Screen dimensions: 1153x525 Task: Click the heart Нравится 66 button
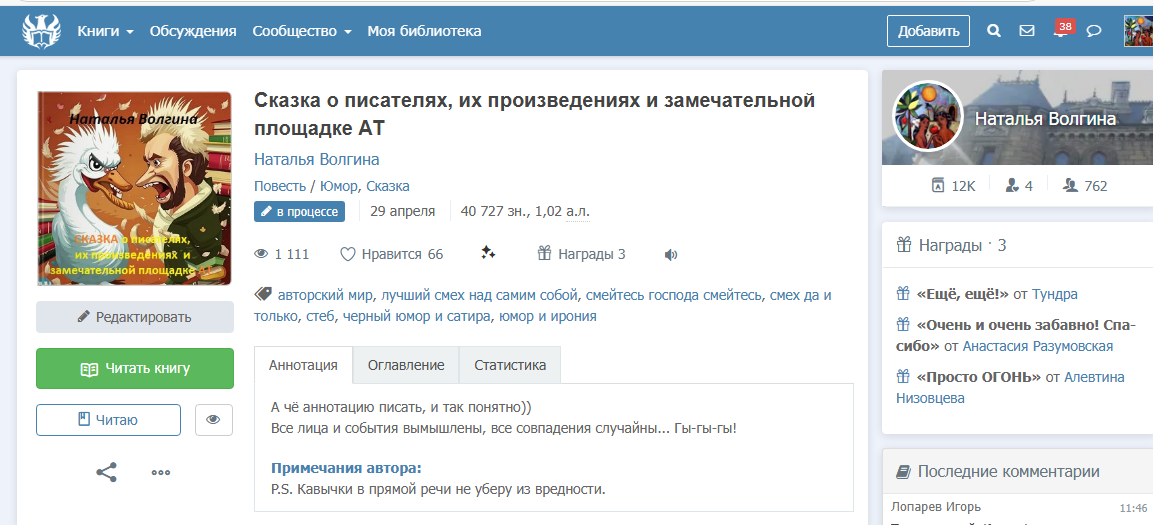[x=391, y=254]
